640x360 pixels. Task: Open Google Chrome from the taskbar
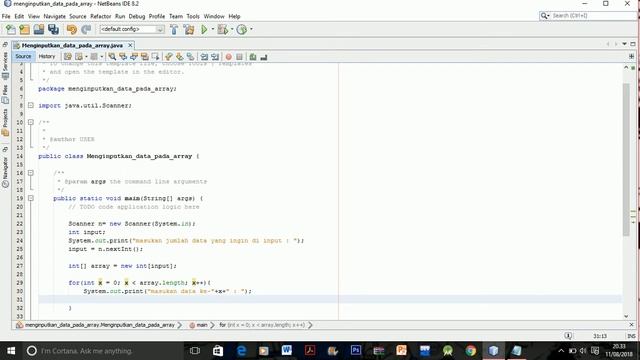[471, 351]
